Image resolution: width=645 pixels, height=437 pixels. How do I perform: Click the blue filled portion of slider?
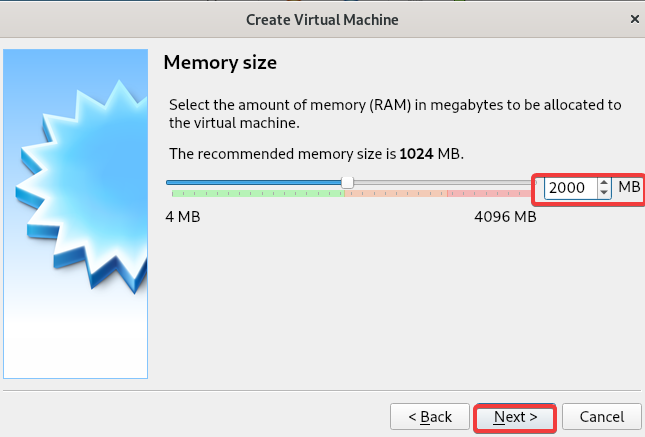(x=254, y=182)
